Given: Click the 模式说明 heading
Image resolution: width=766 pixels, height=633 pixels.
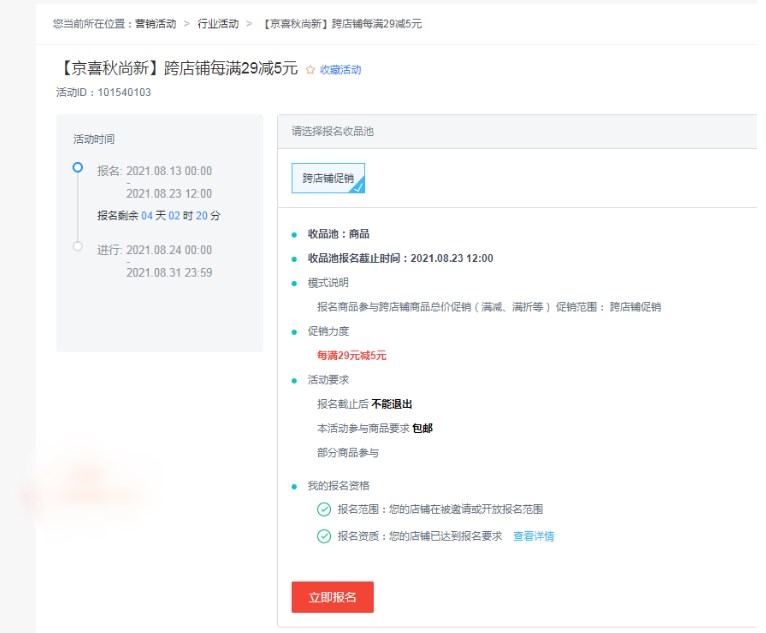Looking at the screenshot, I should click(328, 283).
